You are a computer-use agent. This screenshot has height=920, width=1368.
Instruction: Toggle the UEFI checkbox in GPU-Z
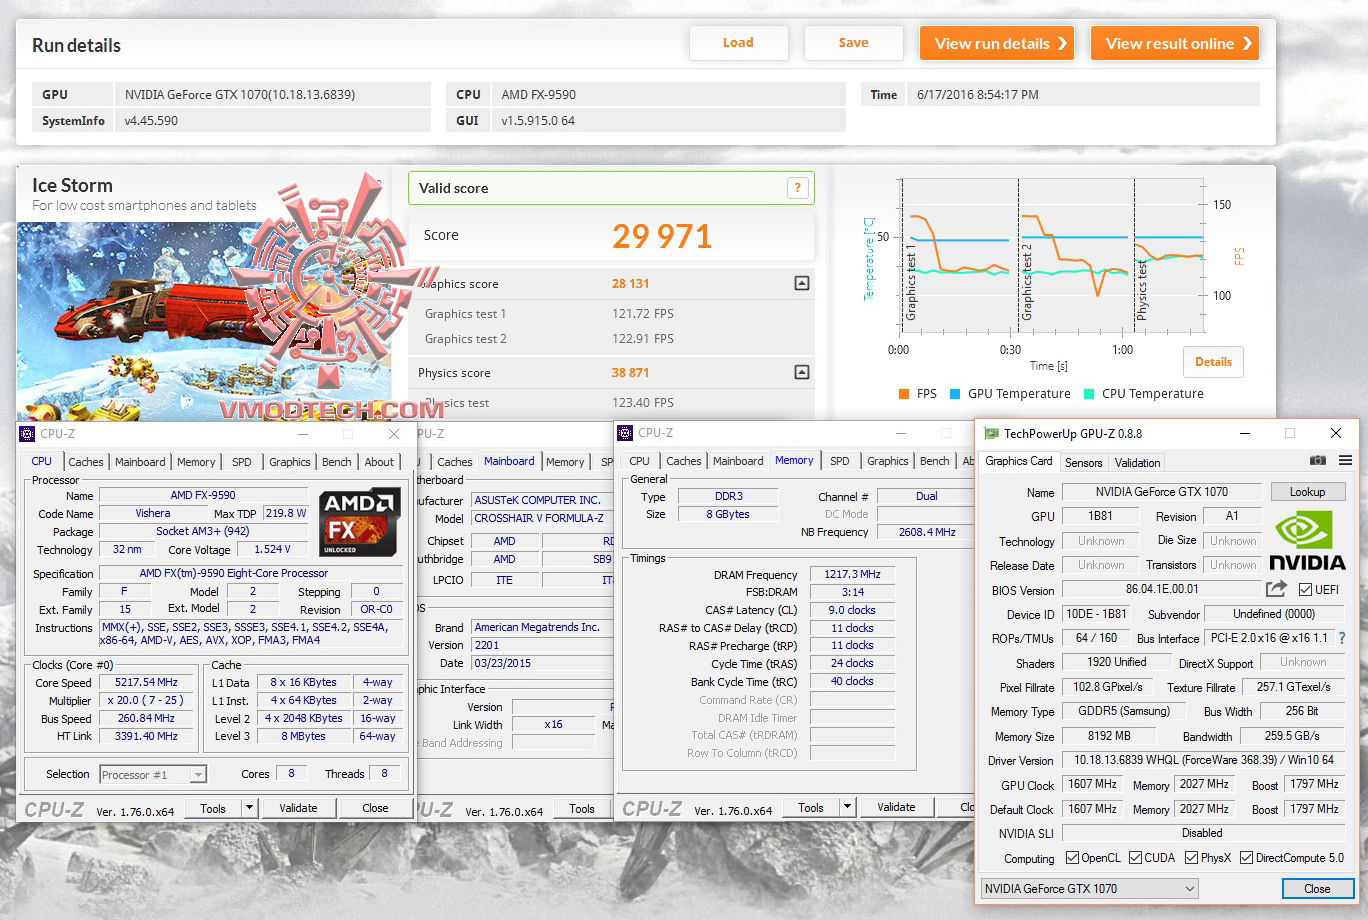point(1305,590)
